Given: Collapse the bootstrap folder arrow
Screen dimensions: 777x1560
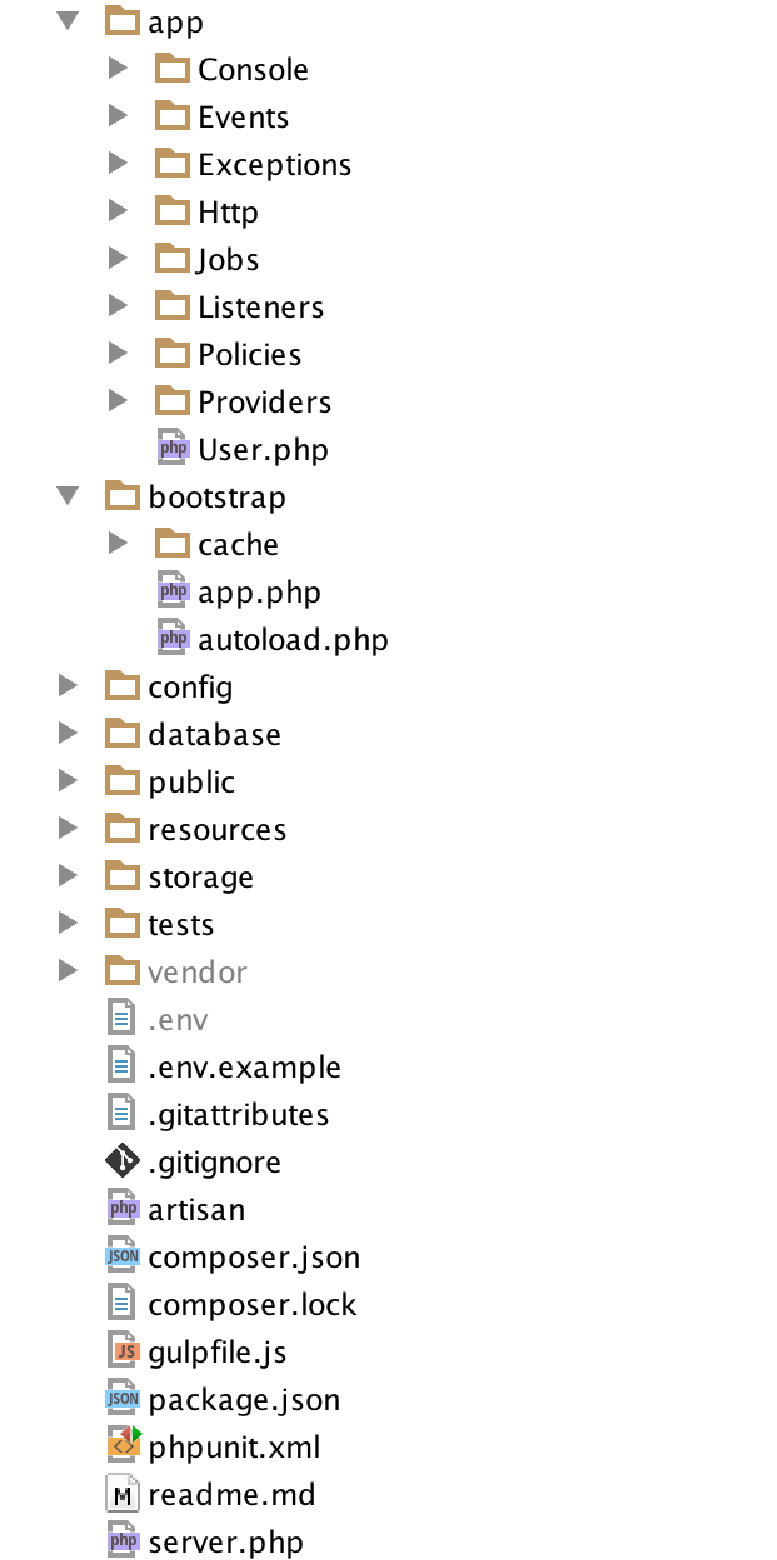Looking at the screenshot, I should click(x=68, y=496).
